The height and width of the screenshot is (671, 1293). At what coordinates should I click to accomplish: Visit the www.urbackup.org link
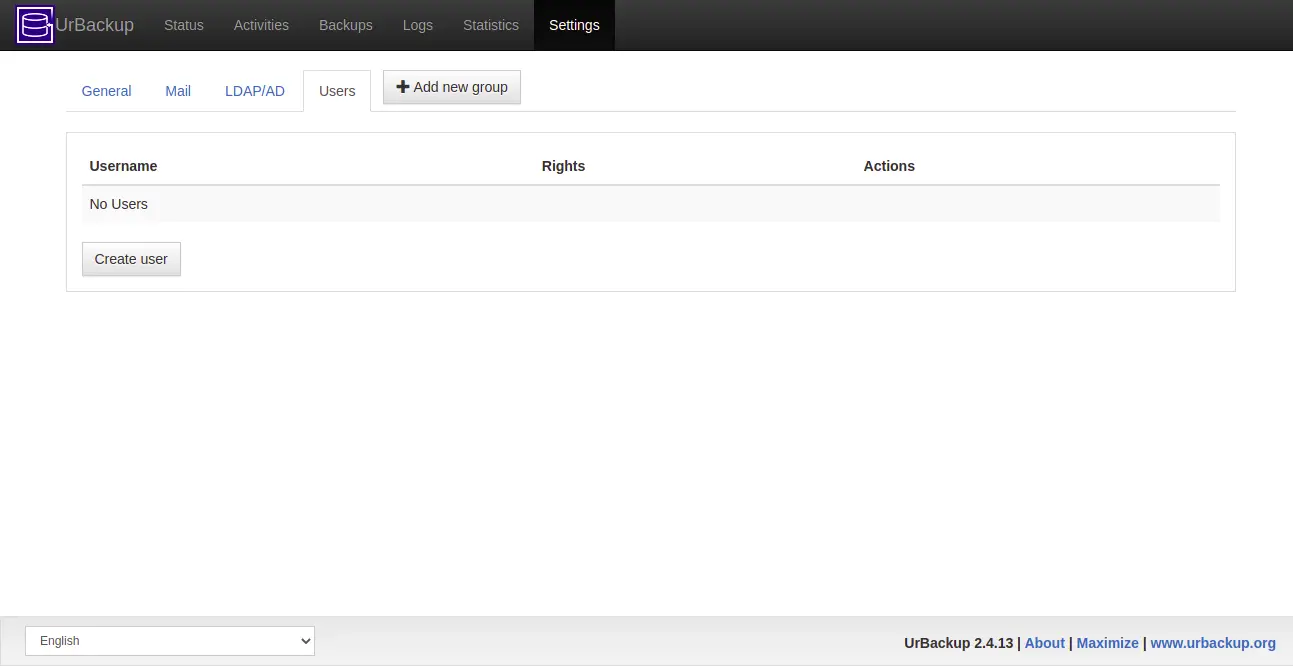[1213, 643]
